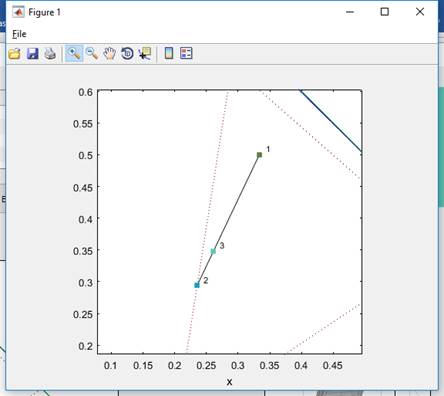Close the Figure 1 window
This screenshot has width=444, height=396.
click(420, 12)
